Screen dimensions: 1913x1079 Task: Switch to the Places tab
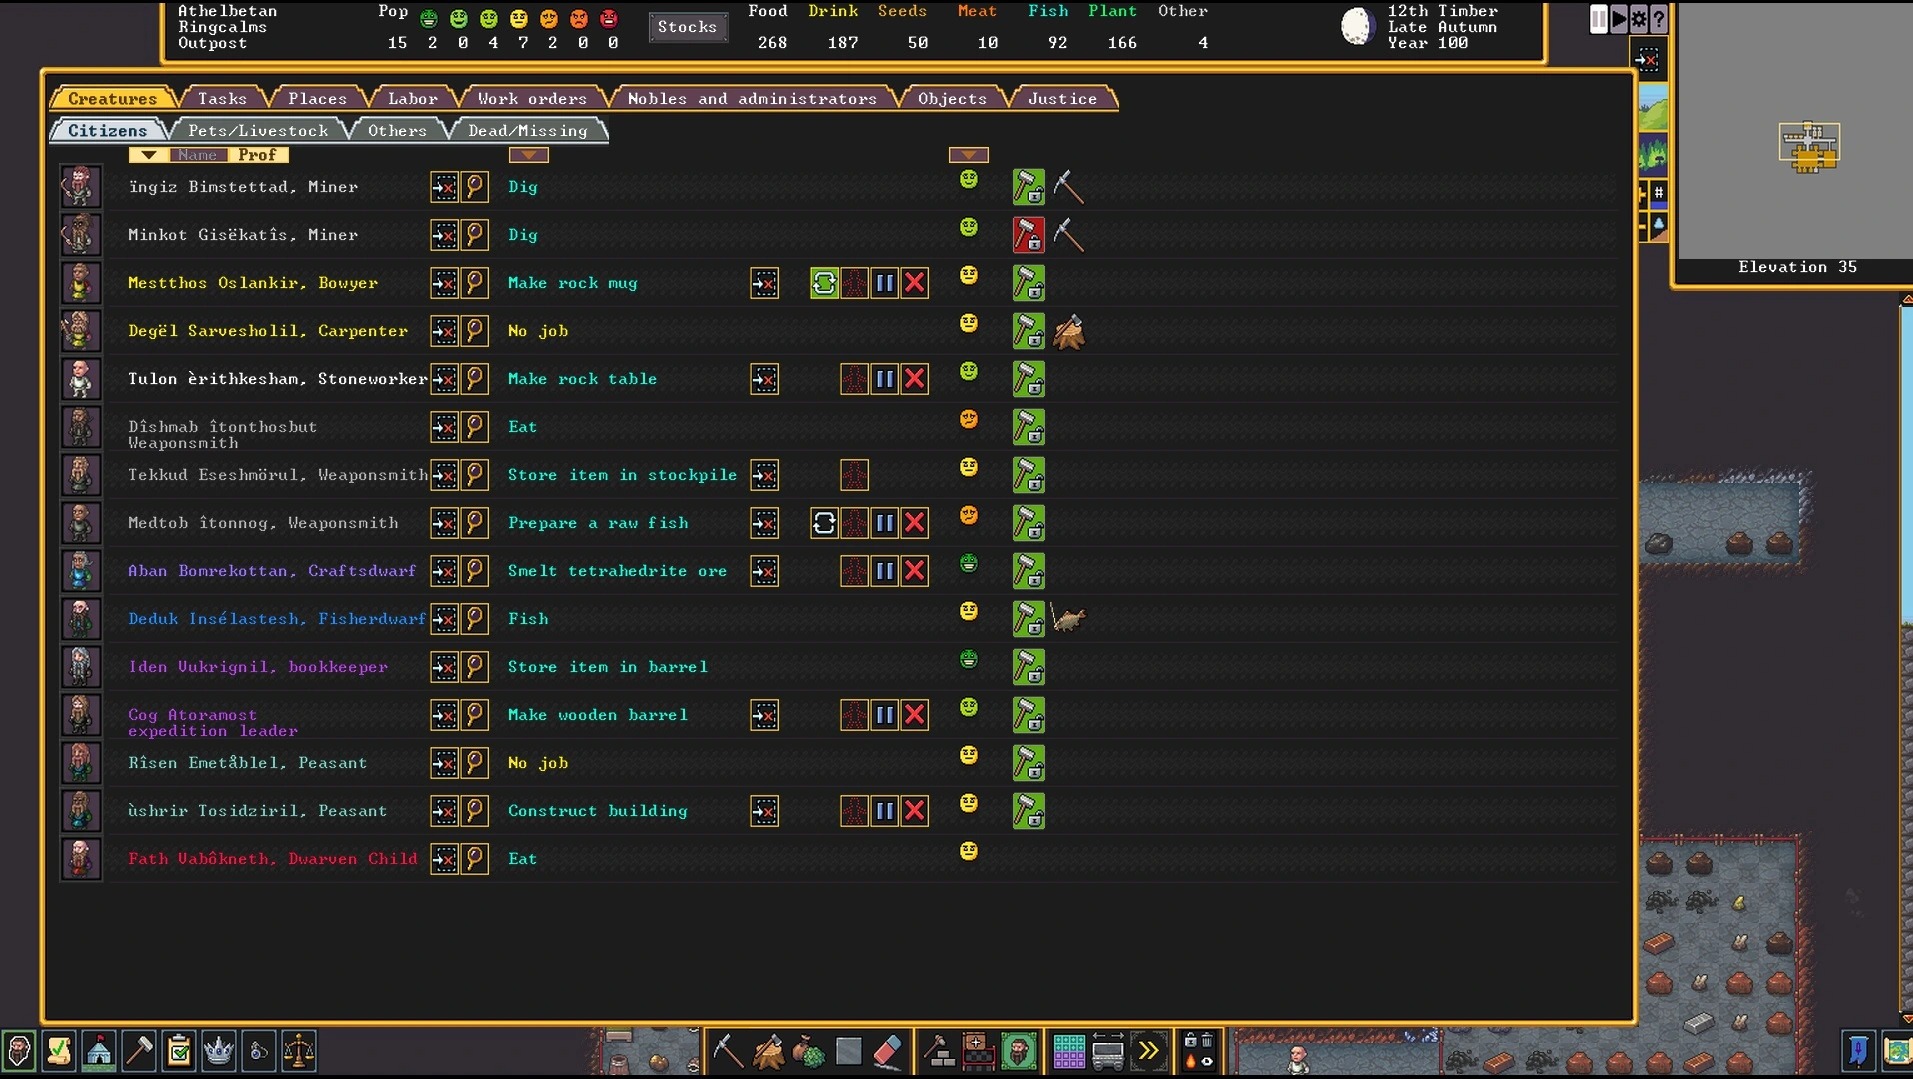pyautogui.click(x=317, y=98)
